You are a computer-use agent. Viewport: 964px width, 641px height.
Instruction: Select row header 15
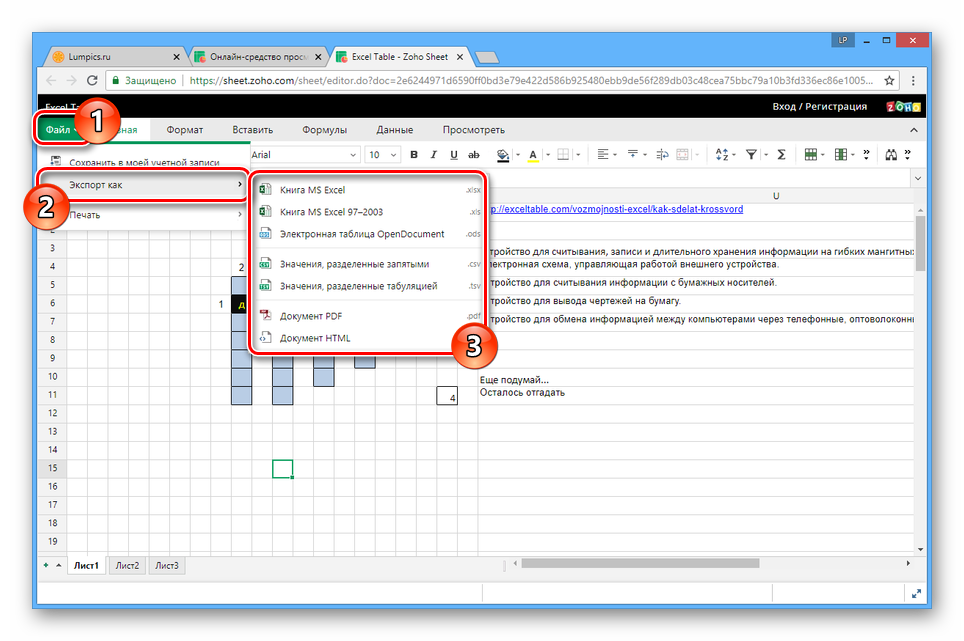tap(53, 468)
